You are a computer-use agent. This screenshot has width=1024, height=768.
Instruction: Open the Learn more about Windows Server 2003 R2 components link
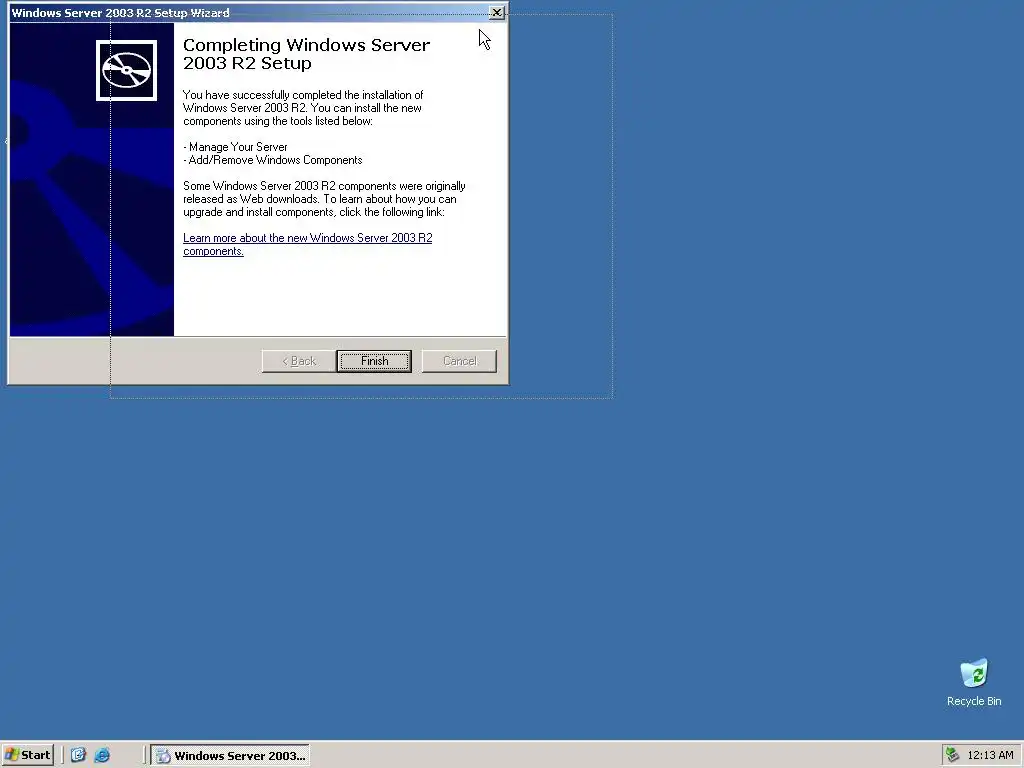pyautogui.click(x=308, y=244)
